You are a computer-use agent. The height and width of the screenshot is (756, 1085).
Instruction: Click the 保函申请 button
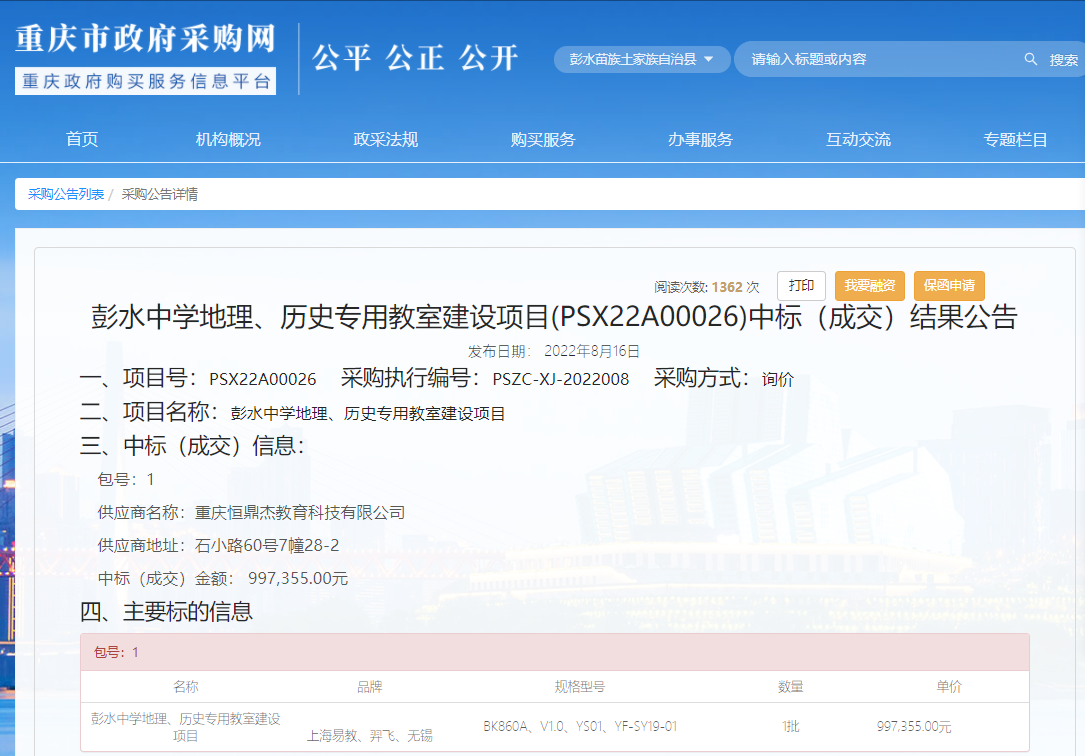(x=949, y=286)
